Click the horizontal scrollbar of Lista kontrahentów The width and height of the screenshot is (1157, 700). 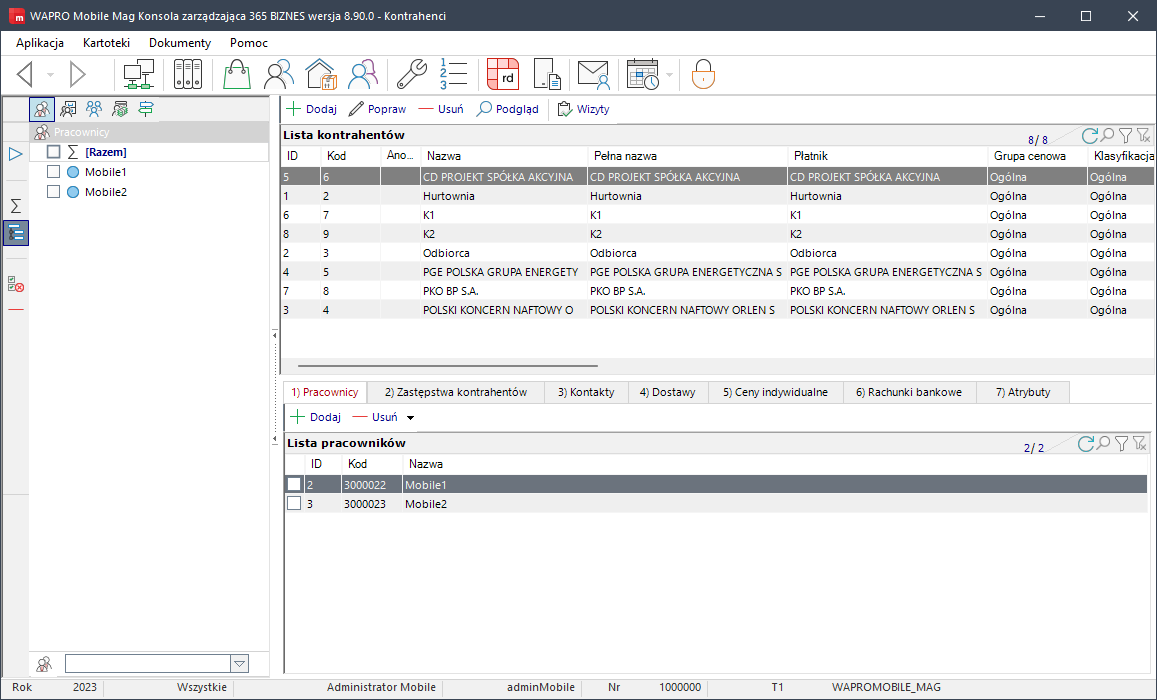click(x=448, y=365)
